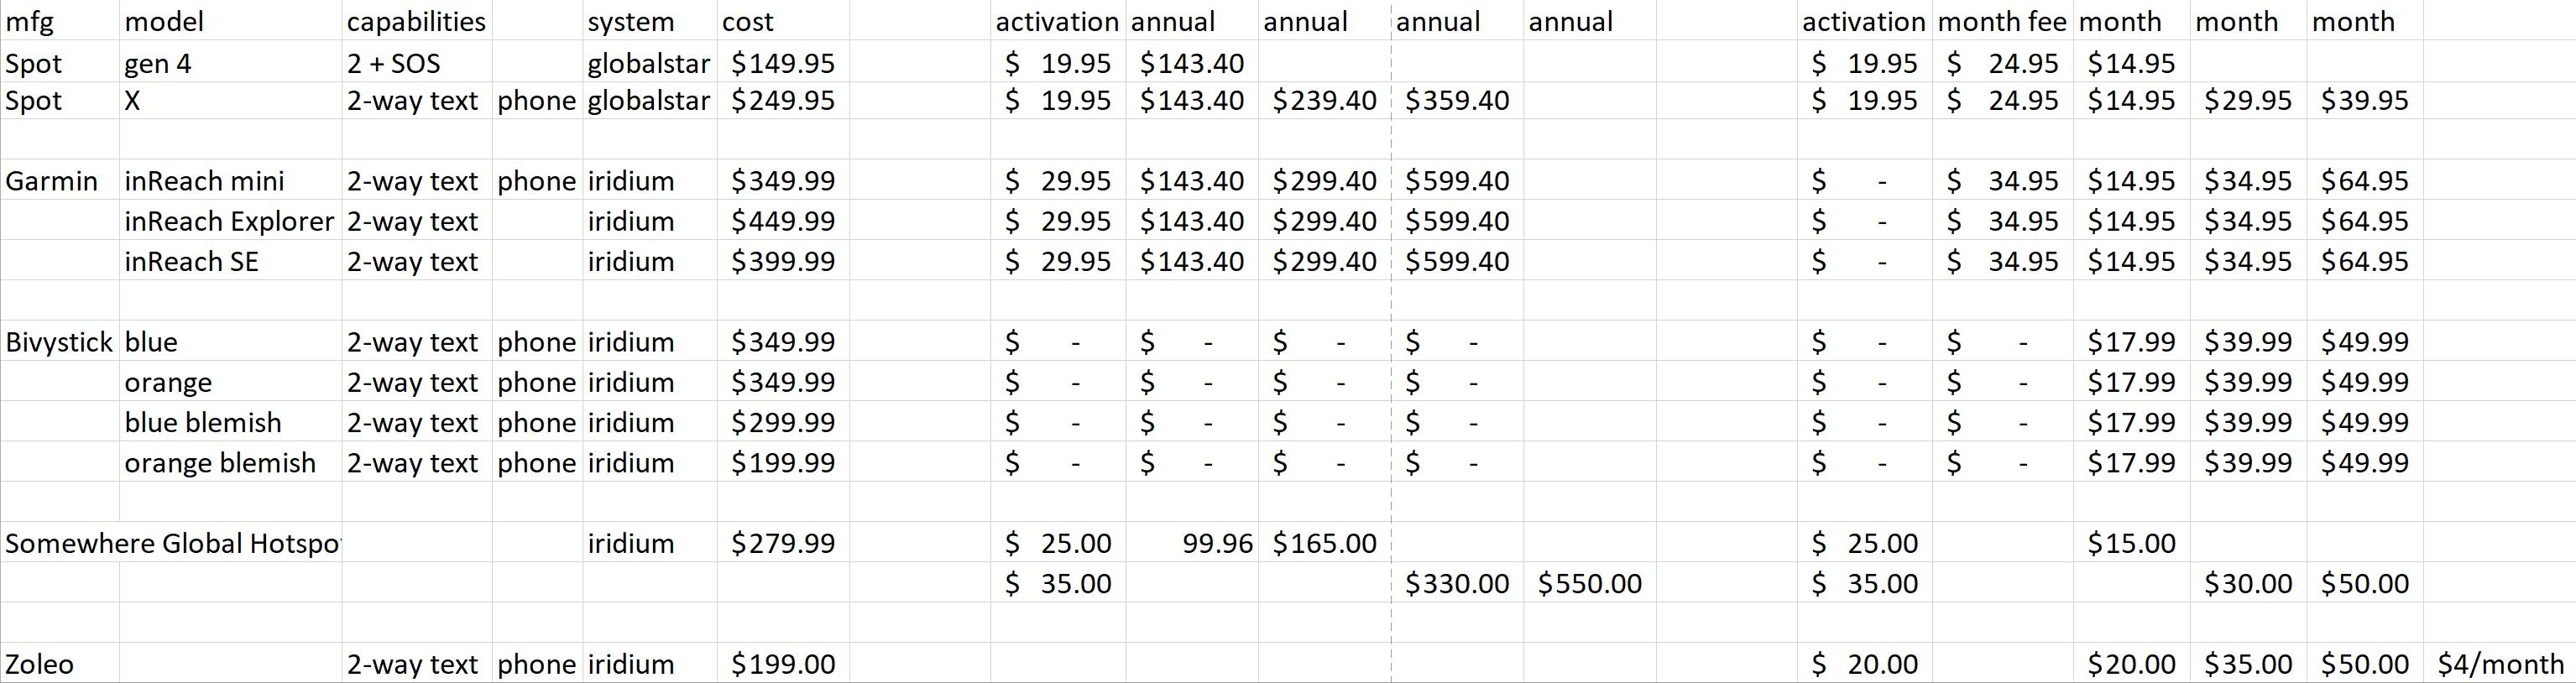The image size is (2576, 683).
Task: Click the $550.00 annual cell
Action: [1589, 583]
